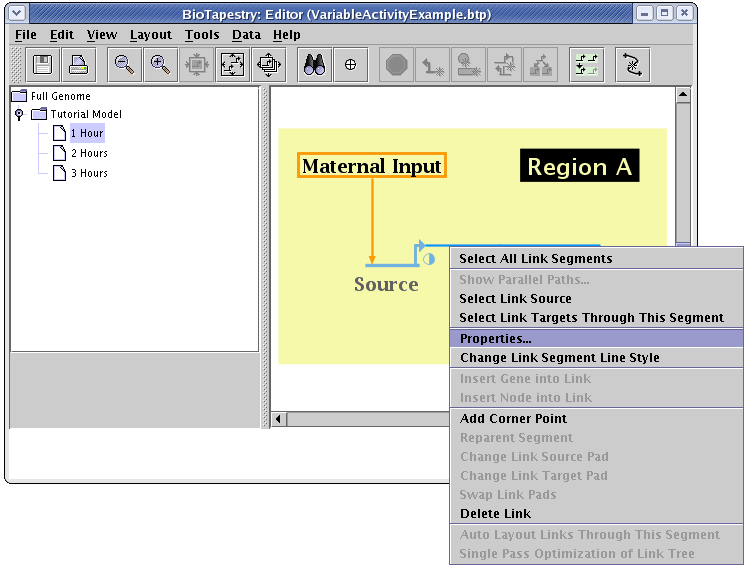
Task: Click the Region A label
Action: pos(579,167)
